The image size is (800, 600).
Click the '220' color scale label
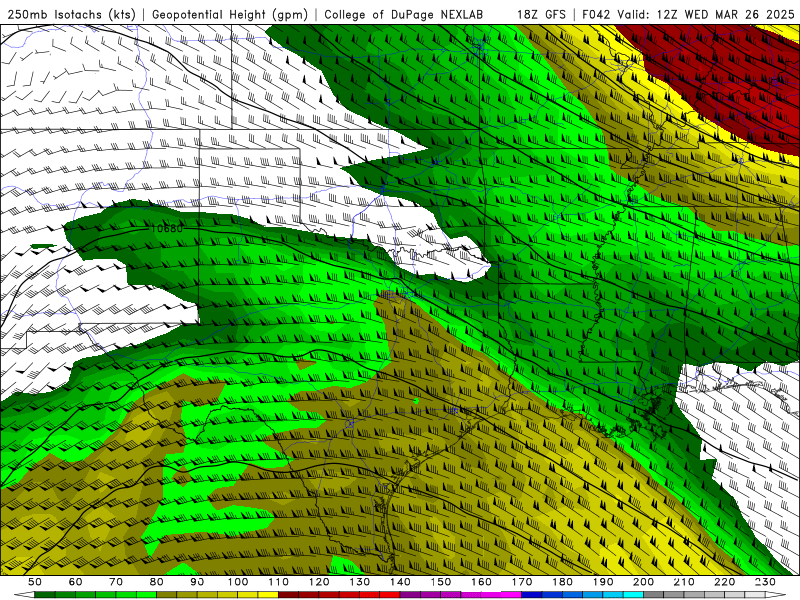coord(724,582)
